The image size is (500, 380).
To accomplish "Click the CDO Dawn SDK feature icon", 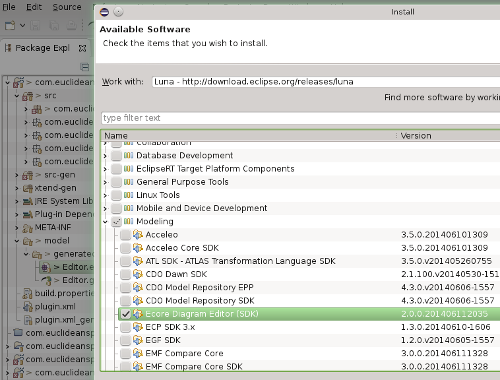I will [138, 274].
